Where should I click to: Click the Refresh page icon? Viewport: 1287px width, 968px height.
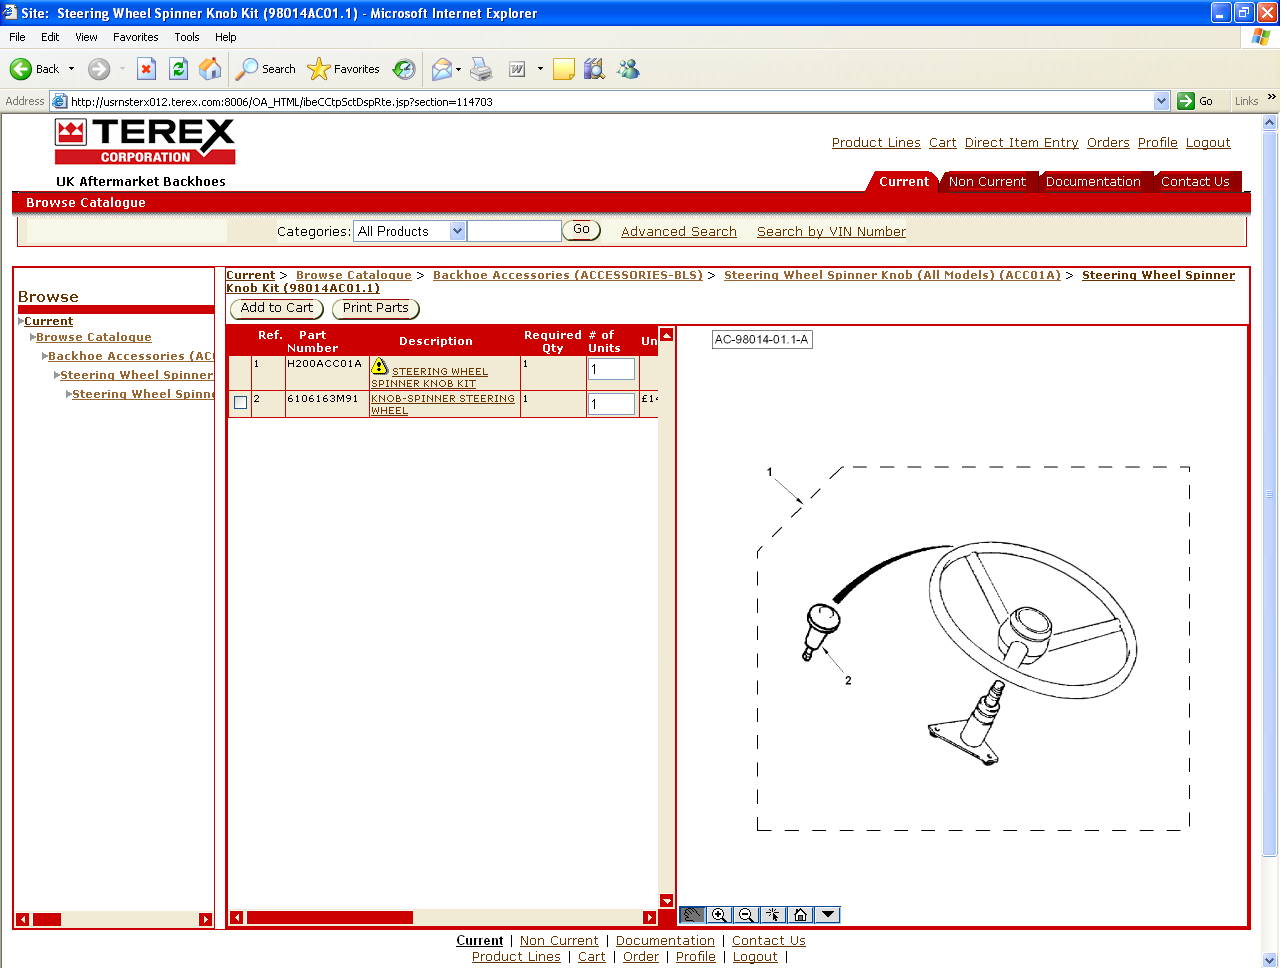click(x=178, y=69)
